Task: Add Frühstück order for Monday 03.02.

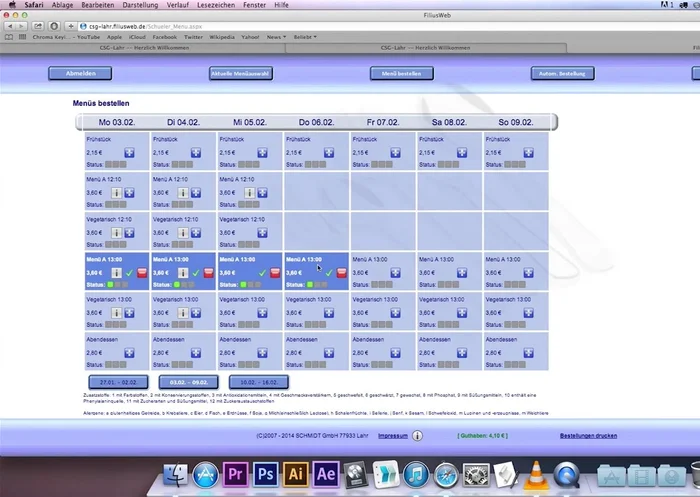Action: (129, 153)
